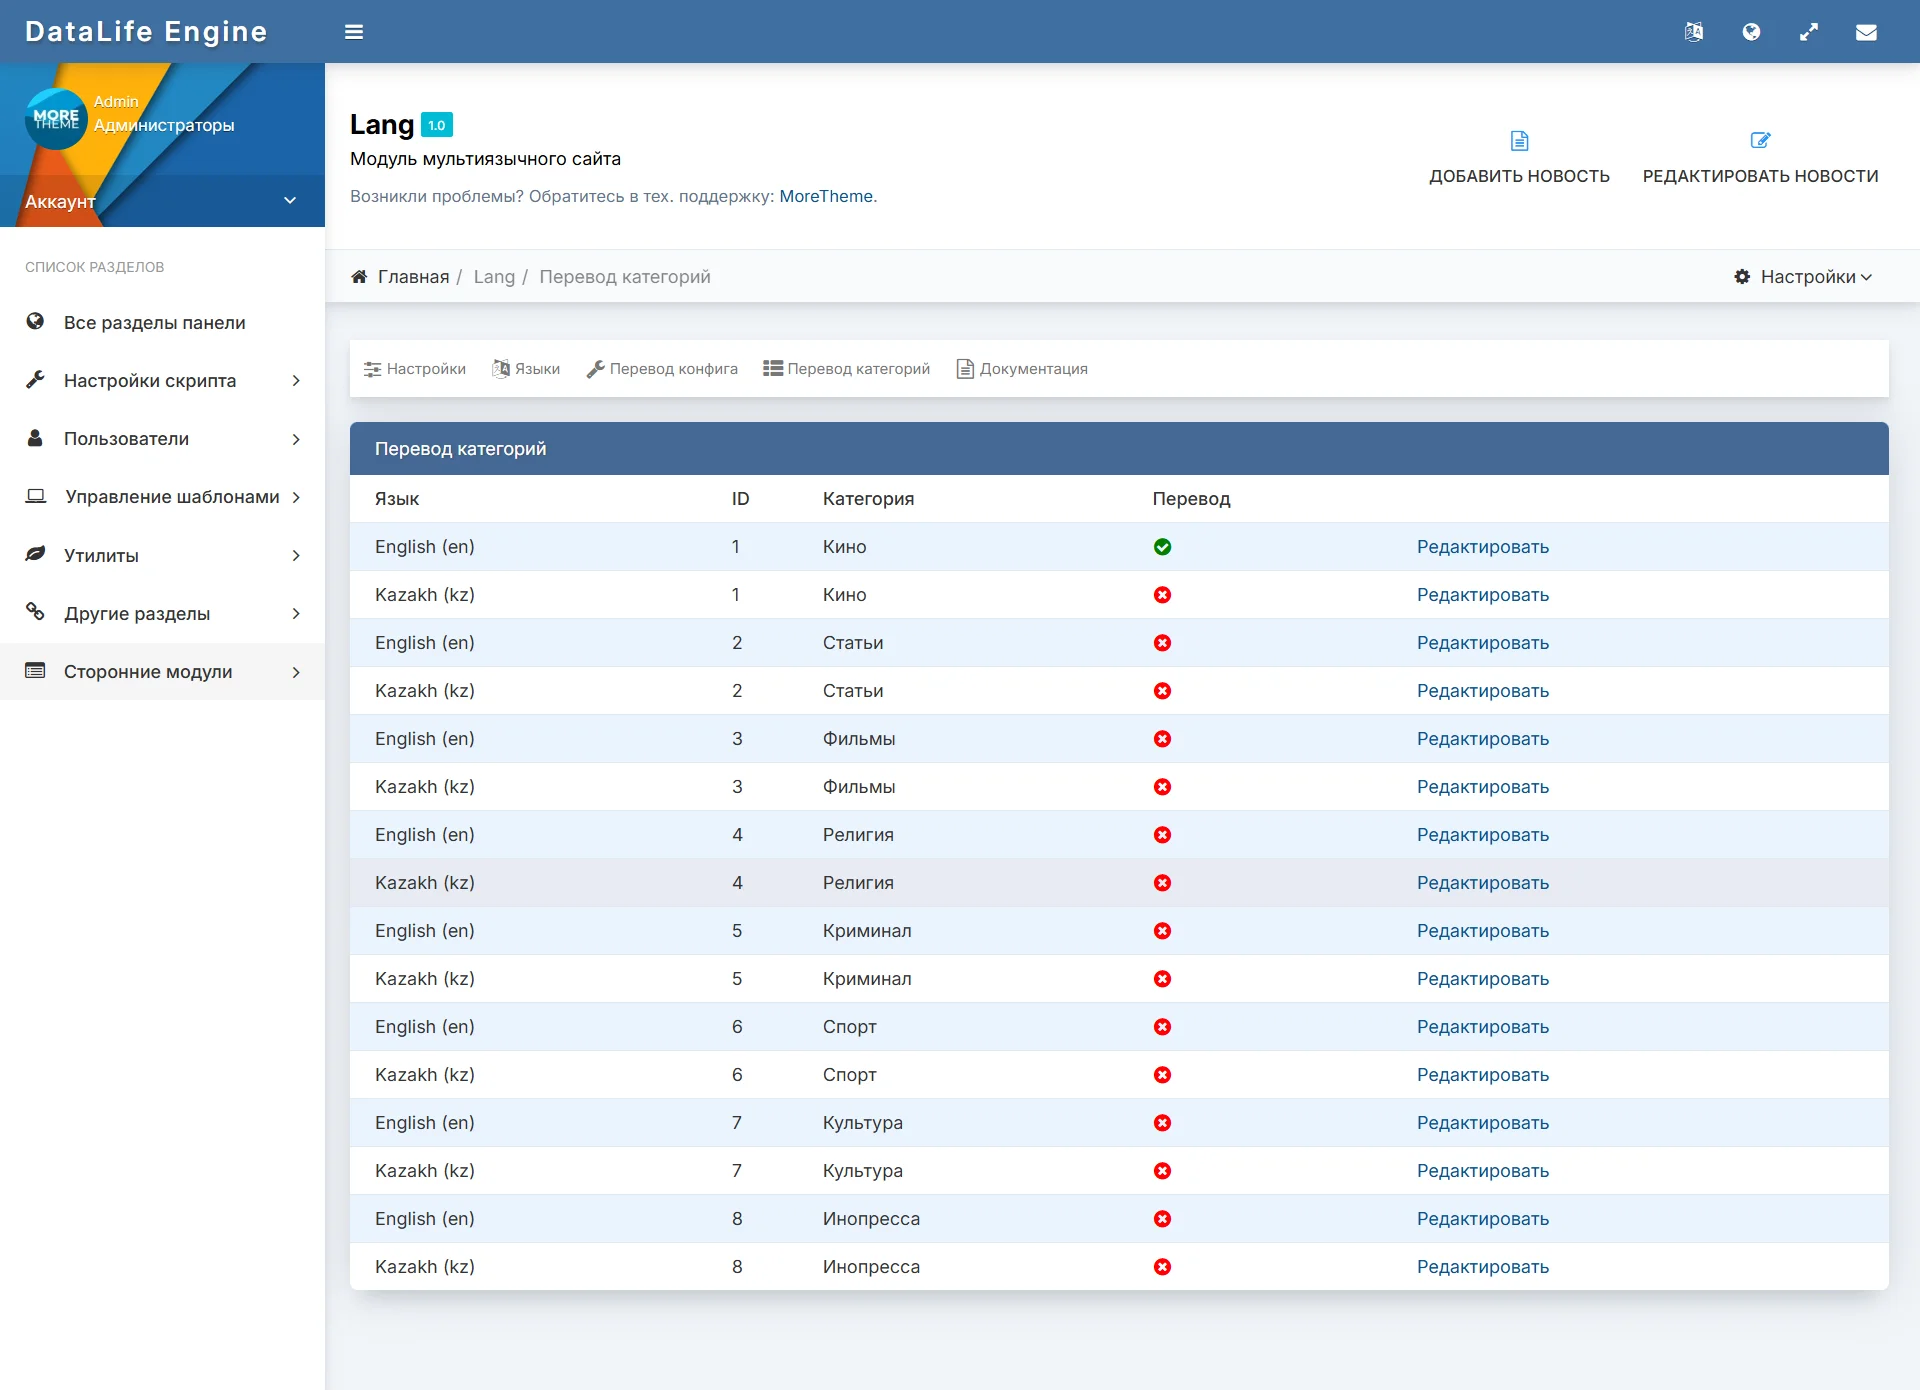The image size is (1920, 1390).
Task: Click the Edit News pencil icon
Action: (1760, 141)
